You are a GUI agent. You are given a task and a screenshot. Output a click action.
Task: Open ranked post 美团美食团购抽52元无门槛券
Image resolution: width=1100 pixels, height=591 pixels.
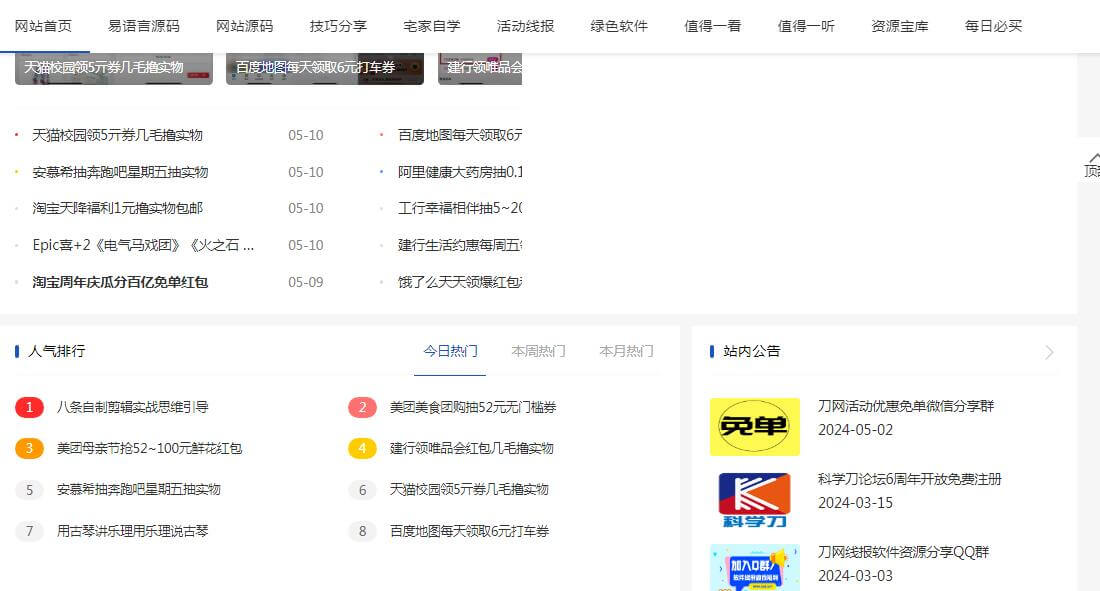(473, 407)
